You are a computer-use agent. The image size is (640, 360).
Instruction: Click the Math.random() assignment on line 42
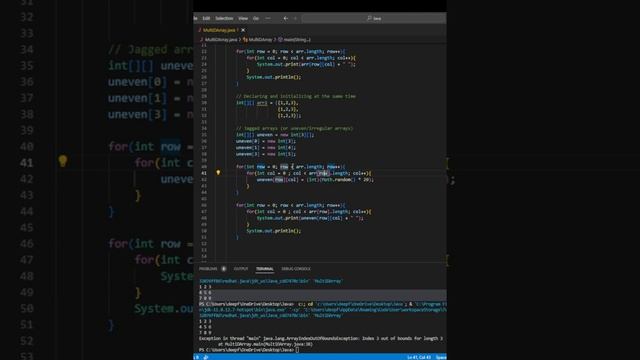coord(315,180)
